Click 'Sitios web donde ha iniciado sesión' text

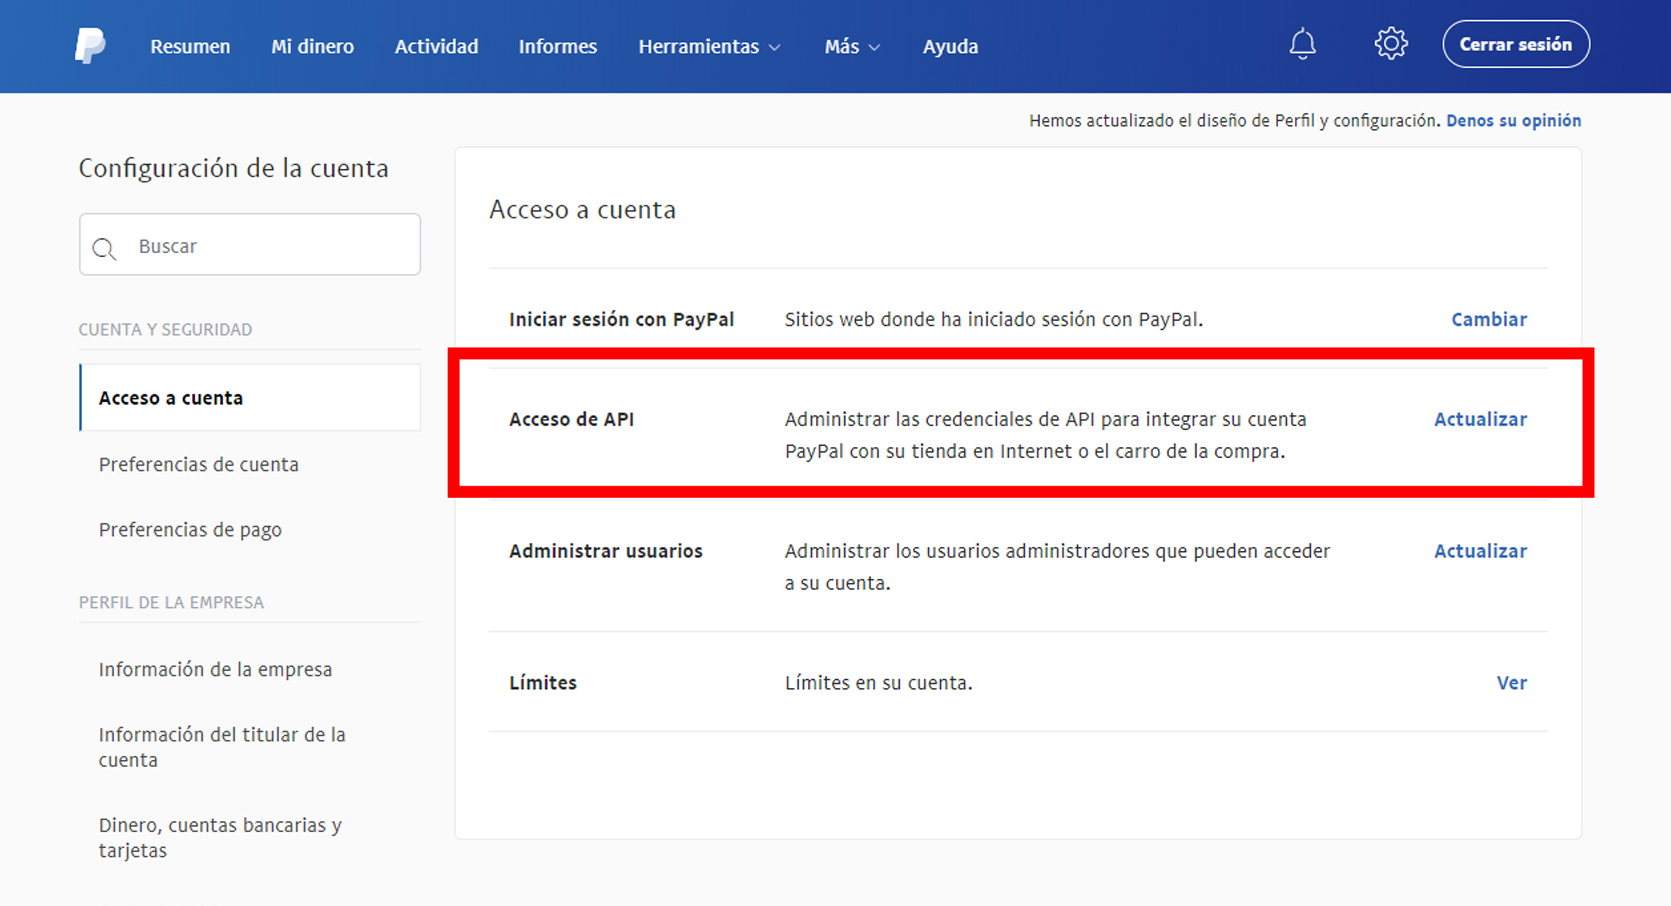(993, 319)
